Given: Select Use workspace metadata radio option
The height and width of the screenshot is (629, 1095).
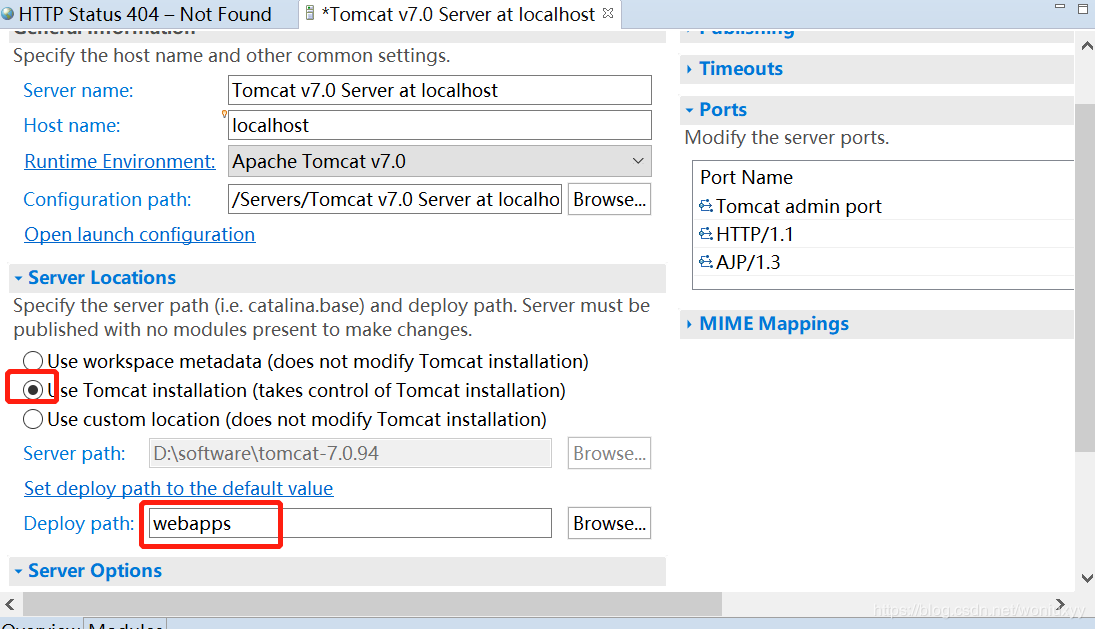Looking at the screenshot, I should 33,361.
